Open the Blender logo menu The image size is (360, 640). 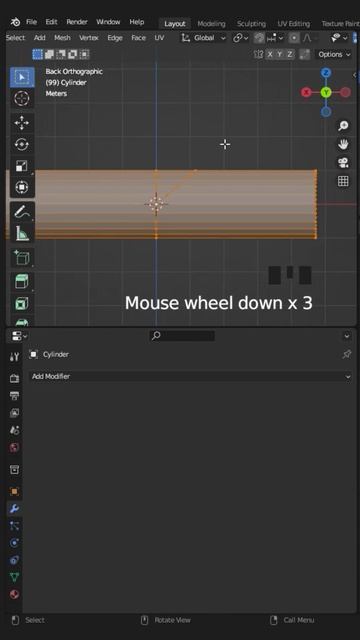(15, 22)
